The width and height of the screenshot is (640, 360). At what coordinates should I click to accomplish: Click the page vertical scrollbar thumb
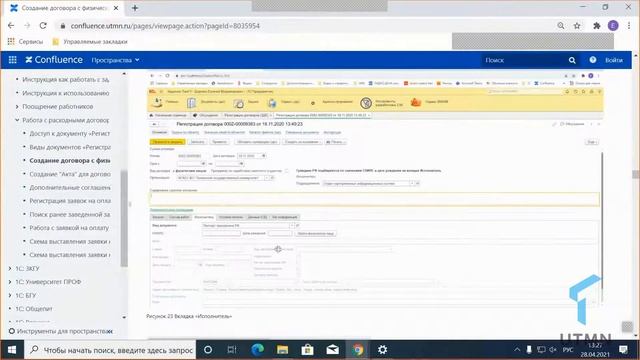636,174
